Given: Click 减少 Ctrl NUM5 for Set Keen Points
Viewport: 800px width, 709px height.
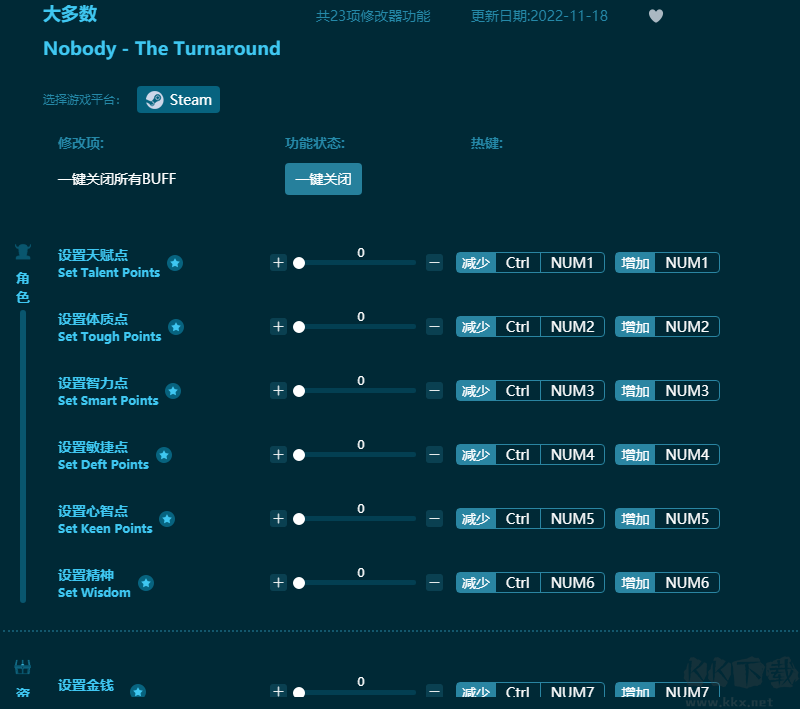Looking at the screenshot, I should click(x=530, y=518).
